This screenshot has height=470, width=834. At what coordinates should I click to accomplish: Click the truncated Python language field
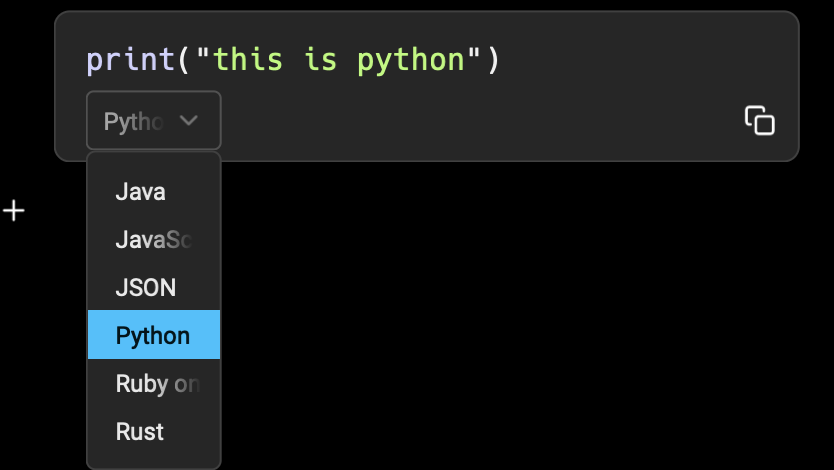tap(134, 121)
